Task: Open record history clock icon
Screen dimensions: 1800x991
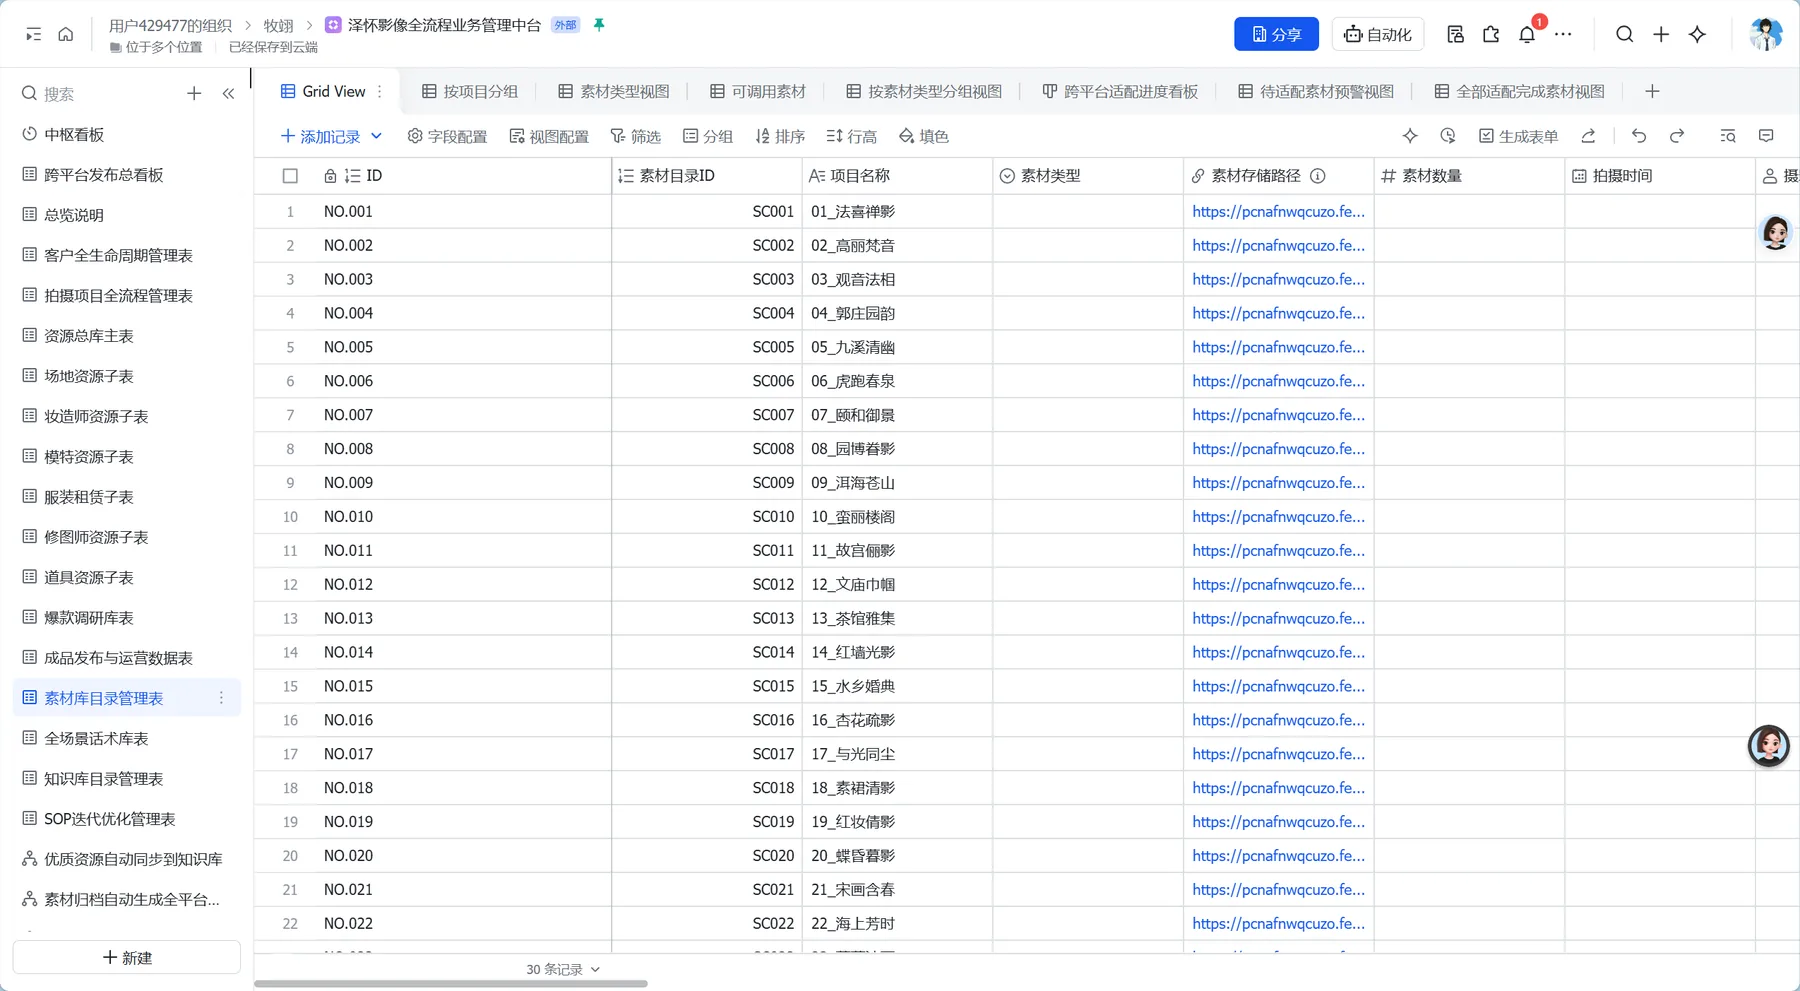Action: point(1448,136)
